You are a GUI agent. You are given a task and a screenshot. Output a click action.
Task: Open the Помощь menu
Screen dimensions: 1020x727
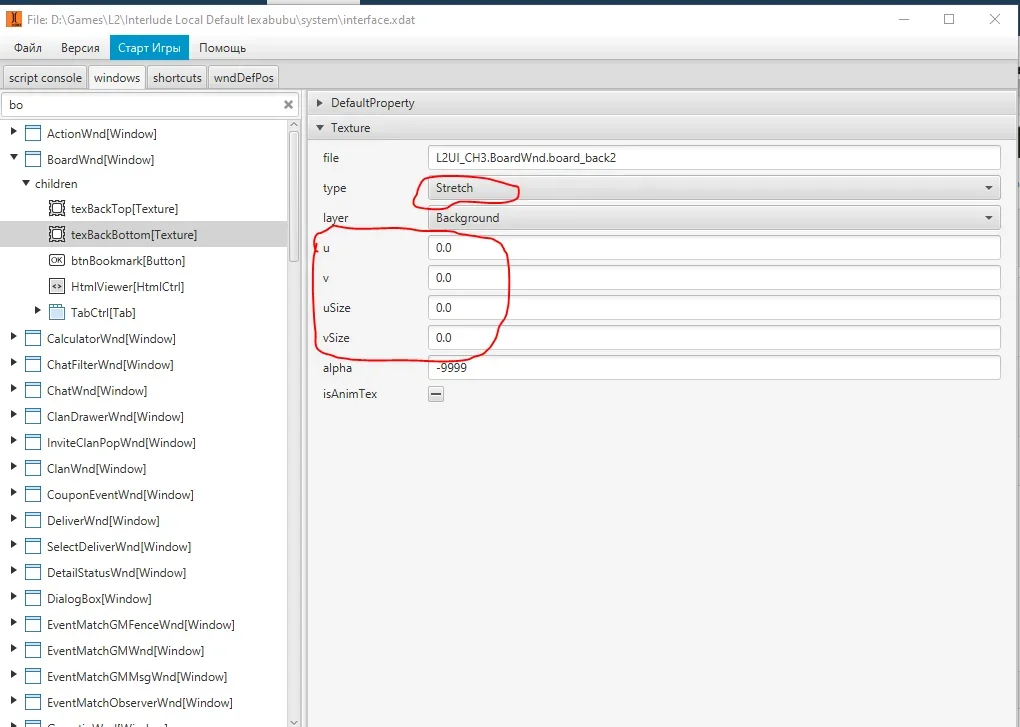pyautogui.click(x=222, y=48)
